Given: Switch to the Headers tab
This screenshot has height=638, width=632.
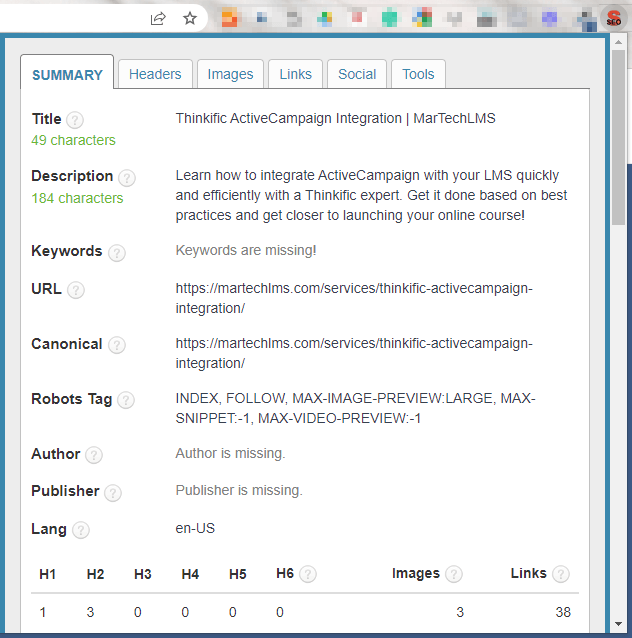Looking at the screenshot, I should click(x=155, y=74).
